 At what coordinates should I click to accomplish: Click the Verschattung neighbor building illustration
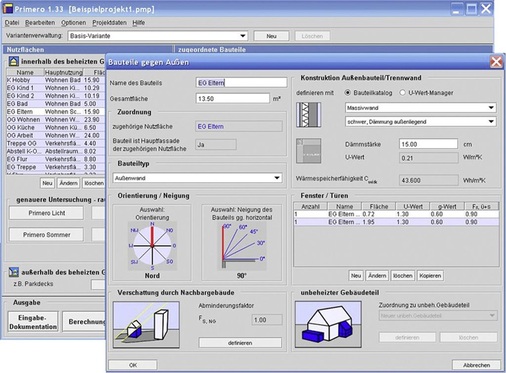[x=146, y=325]
